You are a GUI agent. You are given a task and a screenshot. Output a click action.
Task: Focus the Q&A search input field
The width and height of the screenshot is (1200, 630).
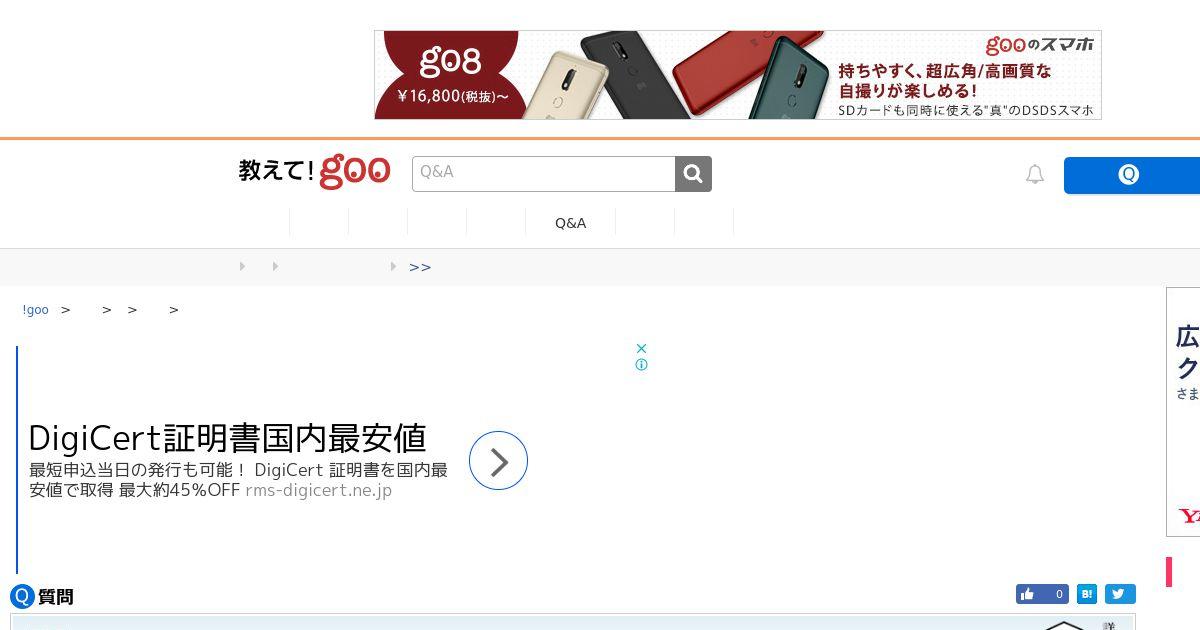[x=544, y=174]
